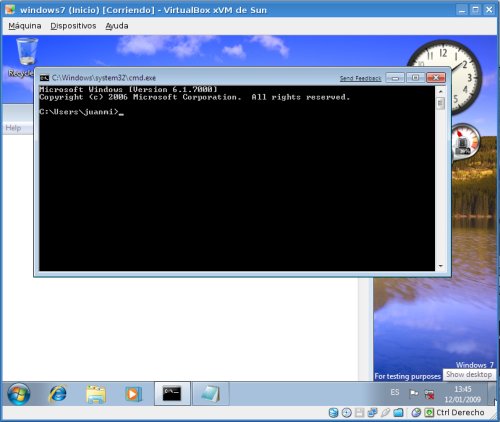Image resolution: width=500 pixels, height=422 pixels.
Task: Minimize the cmd.exe window
Action: 395,78
